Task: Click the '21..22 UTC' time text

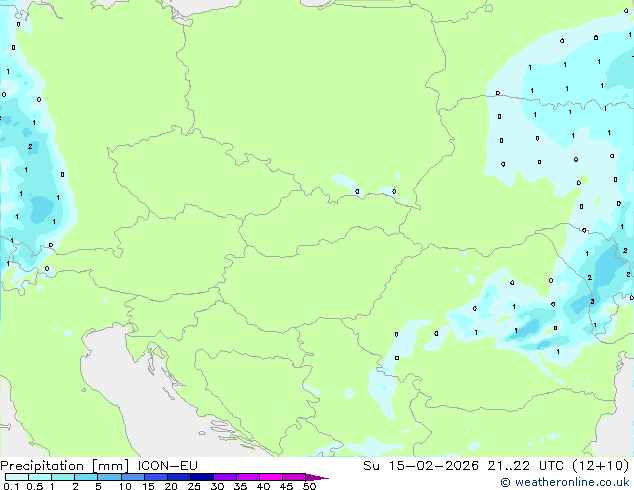Action: pyautogui.click(x=525, y=465)
